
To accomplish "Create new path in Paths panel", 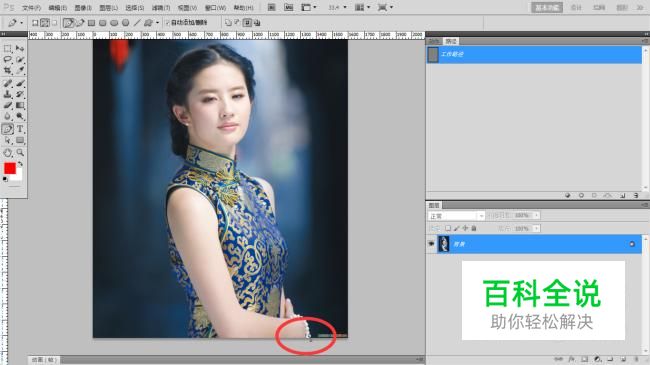I will coord(623,195).
